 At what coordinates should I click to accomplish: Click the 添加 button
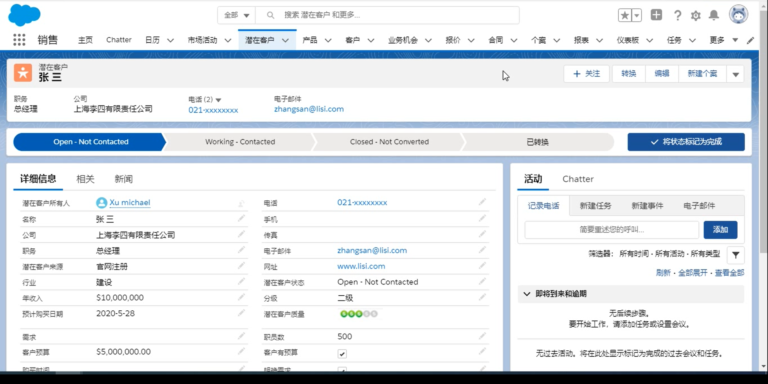pyautogui.click(x=720, y=230)
